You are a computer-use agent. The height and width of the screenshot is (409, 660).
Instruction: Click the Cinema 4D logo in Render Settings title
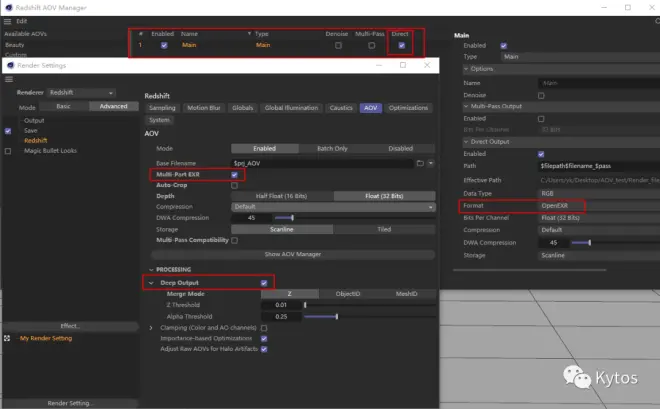[11, 65]
